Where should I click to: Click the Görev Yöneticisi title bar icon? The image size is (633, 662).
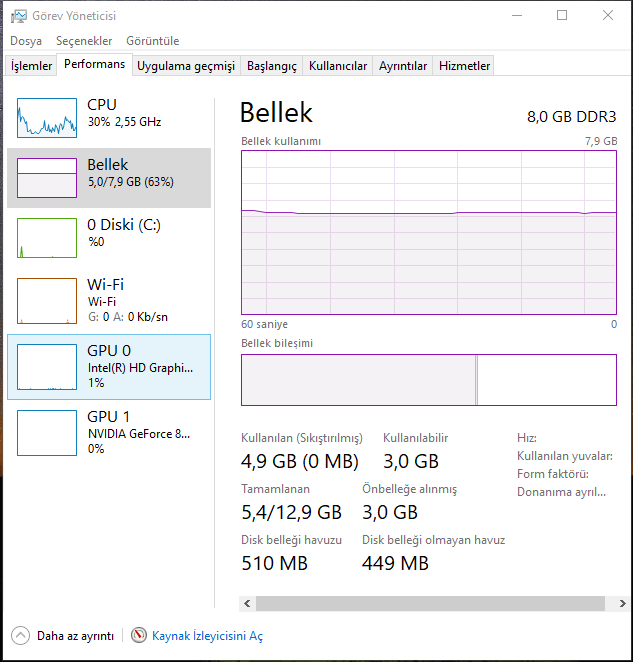[x=20, y=16]
